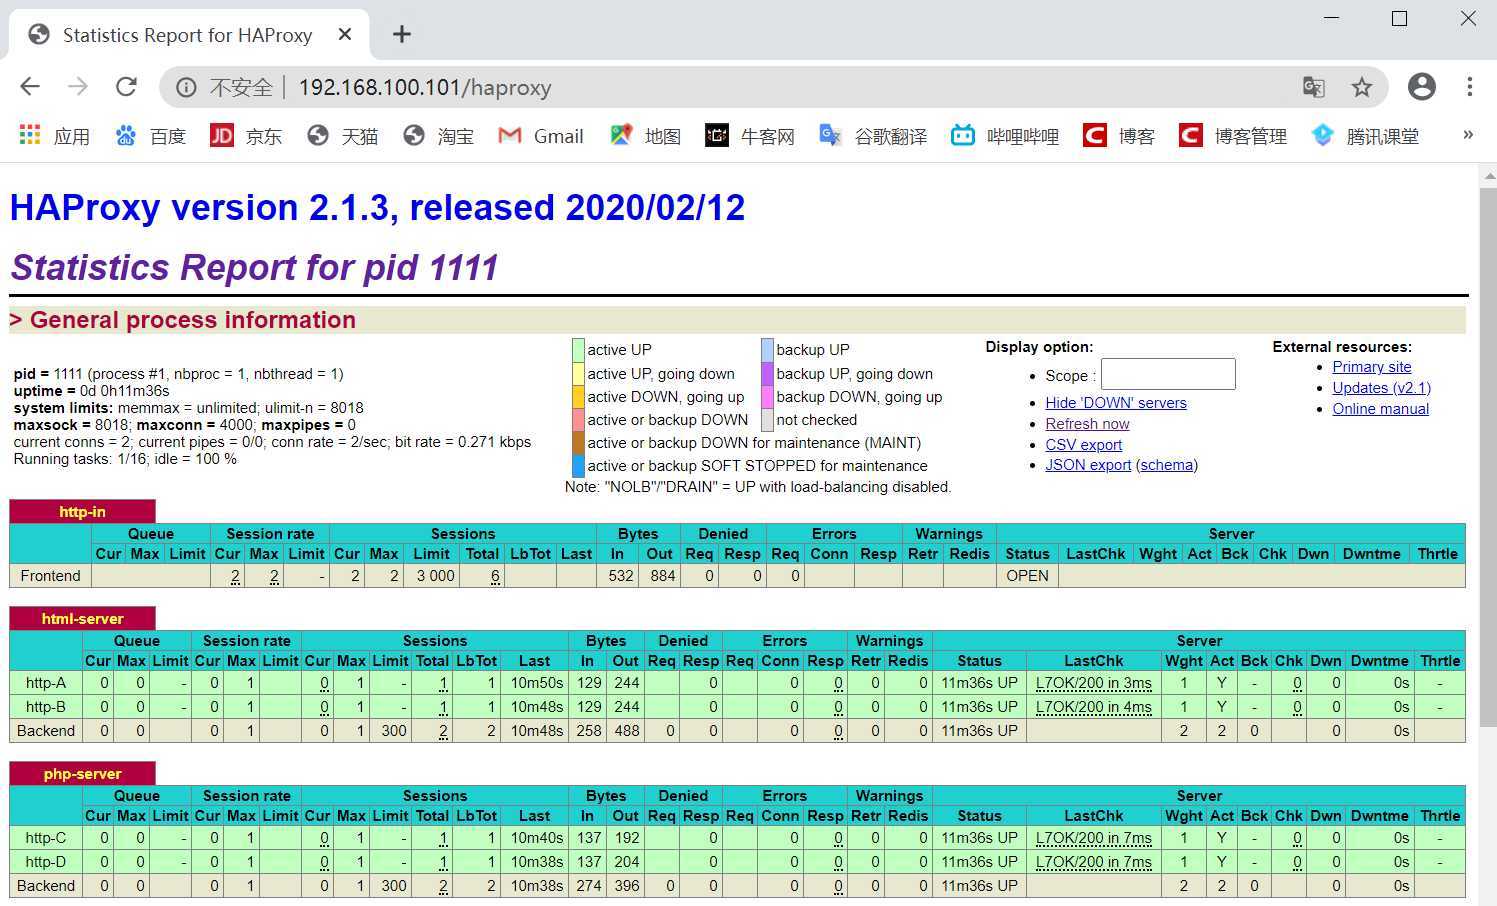Click the php-server Backend row label
Screen dimensions: 1497x906
[x=46, y=886]
